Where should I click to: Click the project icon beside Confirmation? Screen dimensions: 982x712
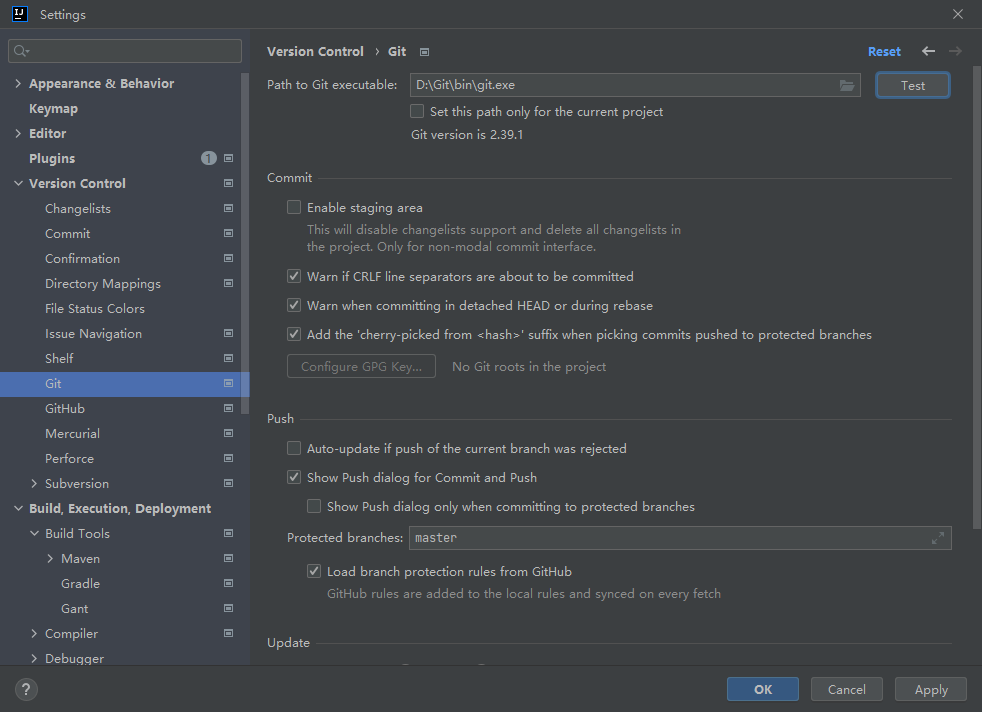pyautogui.click(x=229, y=259)
